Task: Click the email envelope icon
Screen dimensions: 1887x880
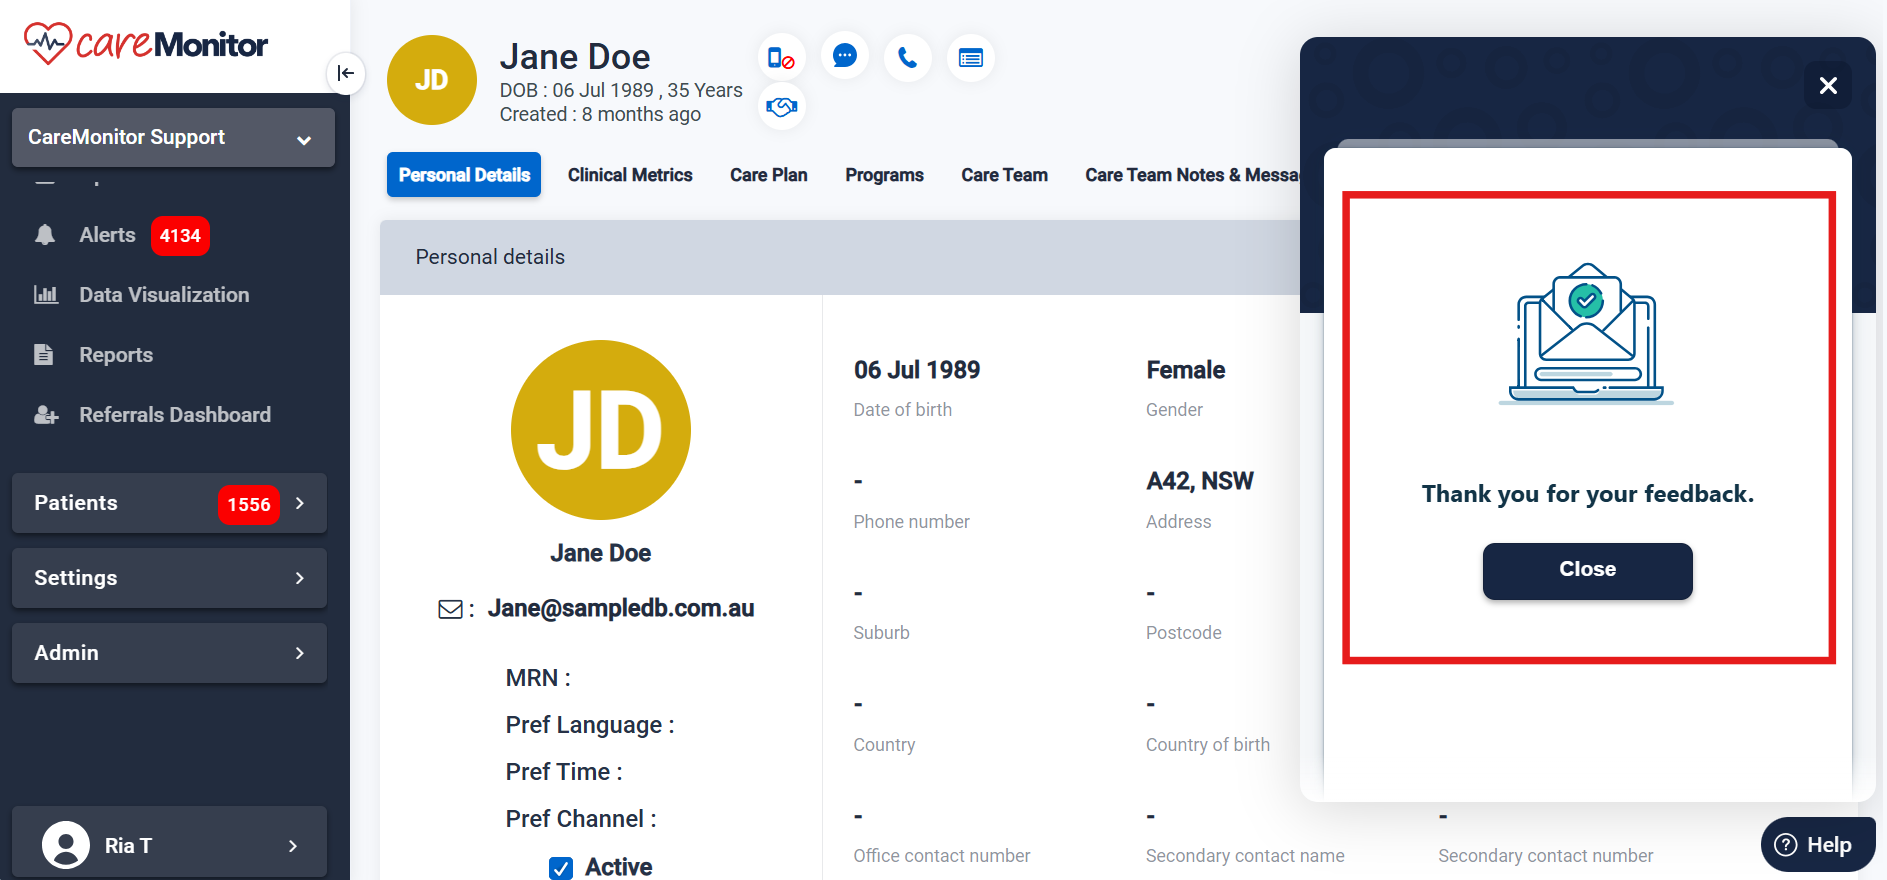Action: [x=450, y=609]
